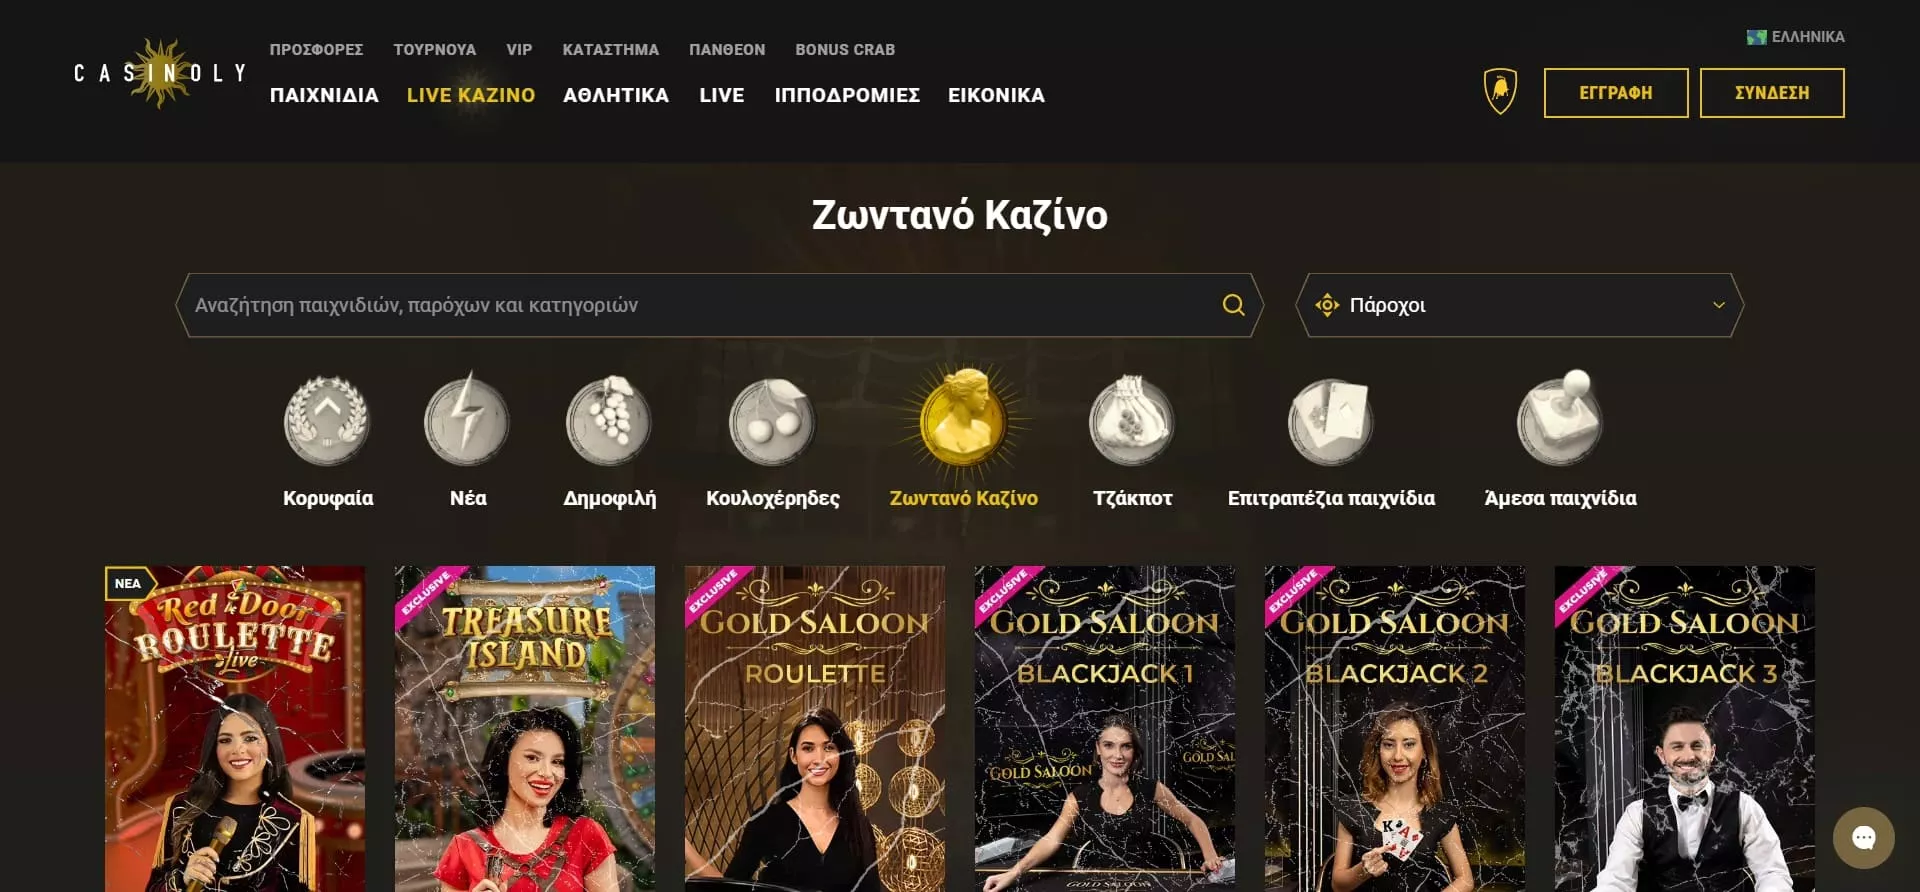The height and width of the screenshot is (892, 1920).
Task: Open Gold Saloon Blackjack 3 thumbnail
Action: [x=1685, y=729]
